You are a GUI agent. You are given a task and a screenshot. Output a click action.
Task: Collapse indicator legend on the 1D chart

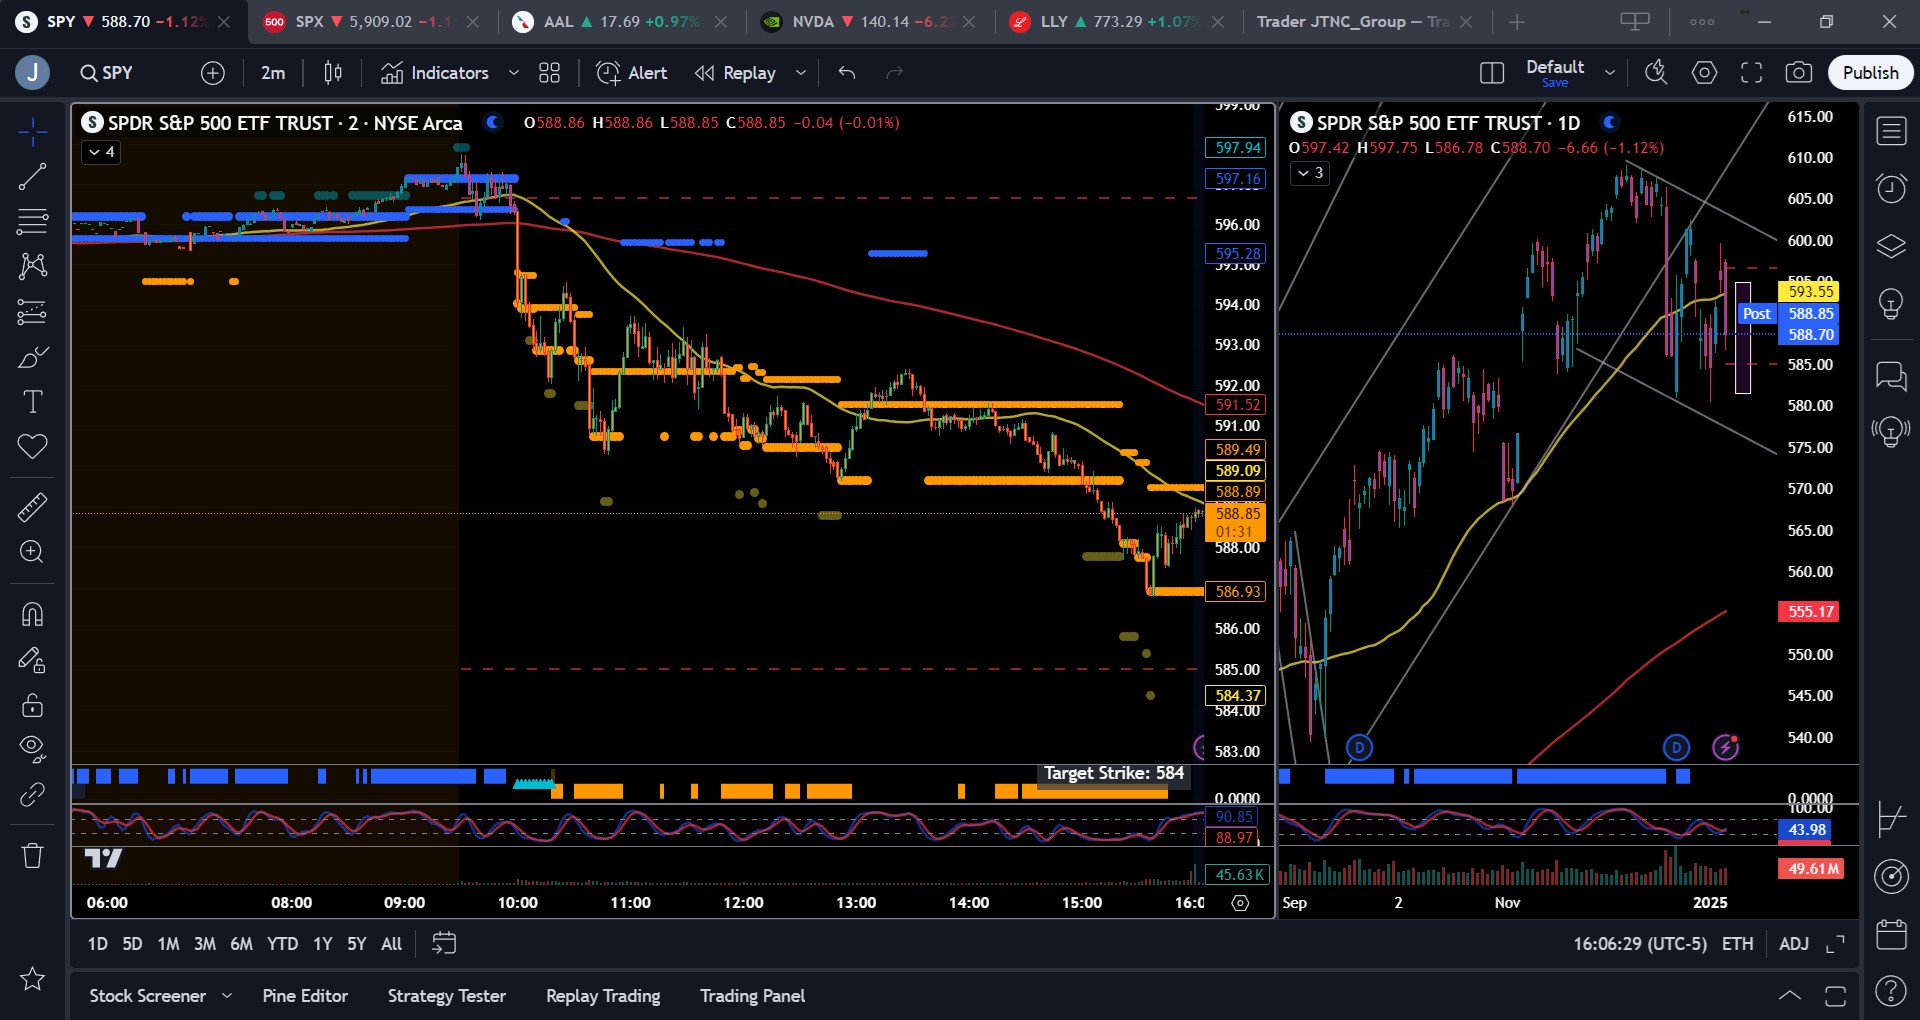click(x=1309, y=173)
